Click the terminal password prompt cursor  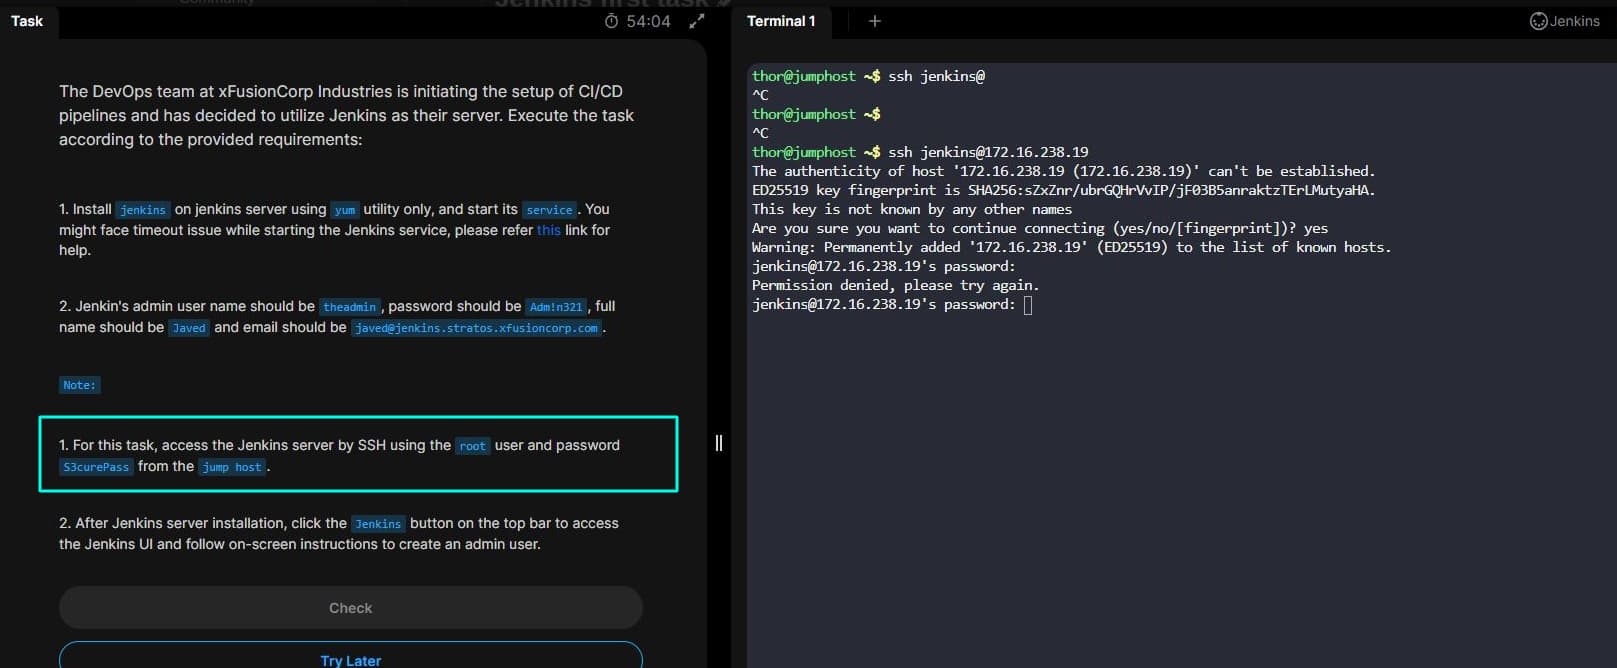click(1028, 305)
